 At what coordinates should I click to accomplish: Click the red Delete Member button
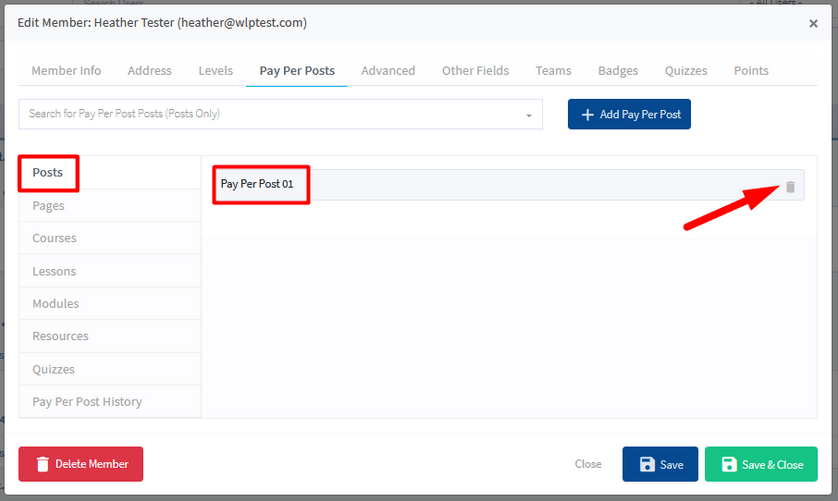point(81,464)
